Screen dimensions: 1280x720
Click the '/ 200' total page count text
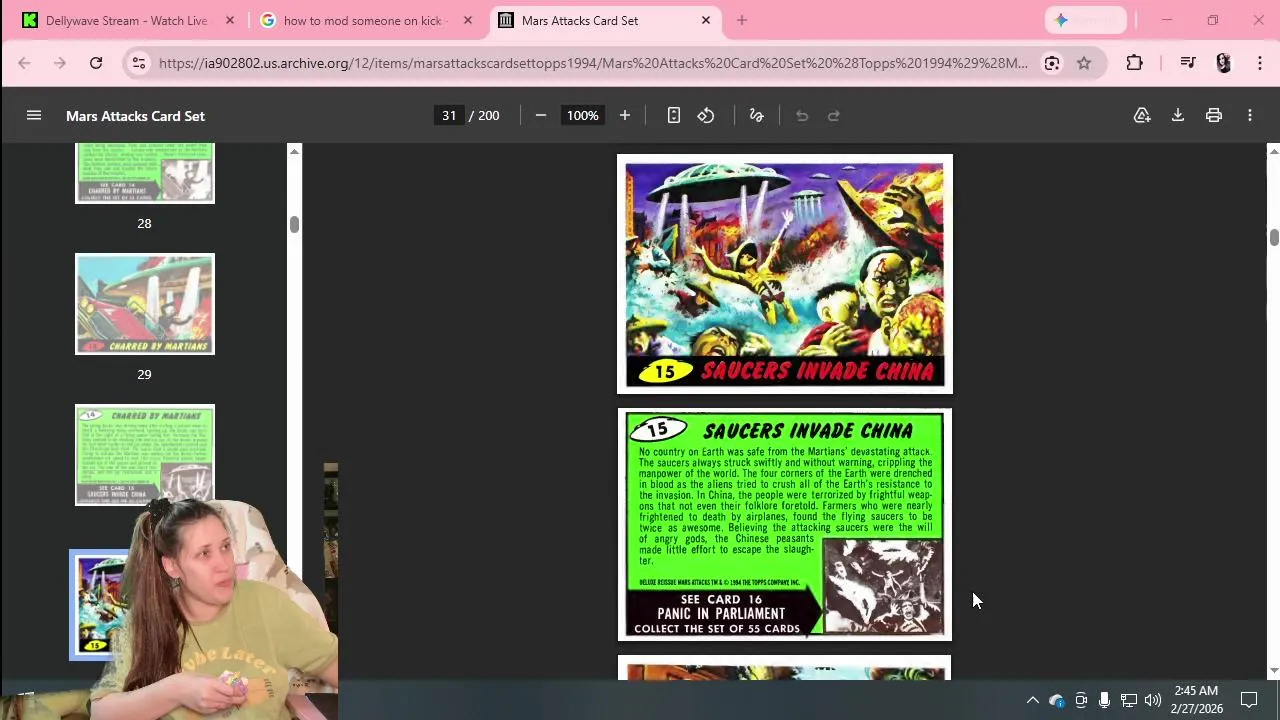[485, 116]
